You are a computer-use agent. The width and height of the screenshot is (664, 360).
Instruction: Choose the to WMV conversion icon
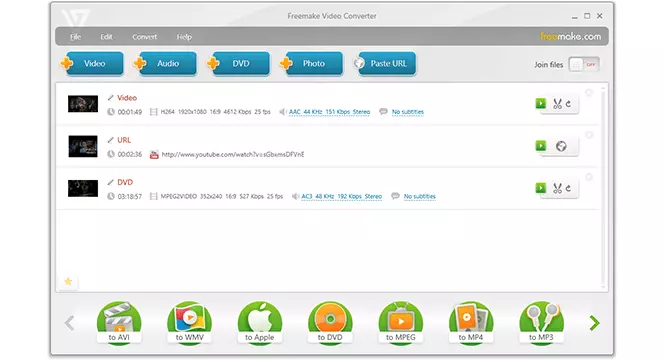click(189, 323)
